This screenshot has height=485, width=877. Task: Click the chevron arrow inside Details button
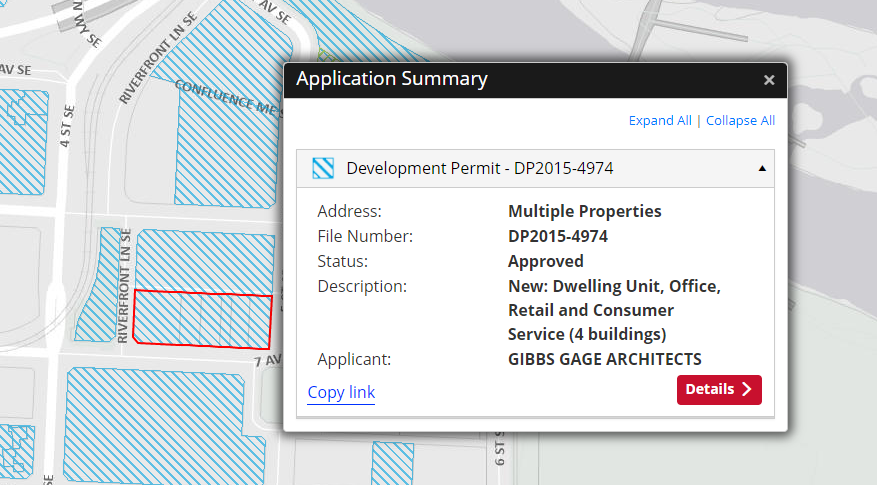click(747, 389)
